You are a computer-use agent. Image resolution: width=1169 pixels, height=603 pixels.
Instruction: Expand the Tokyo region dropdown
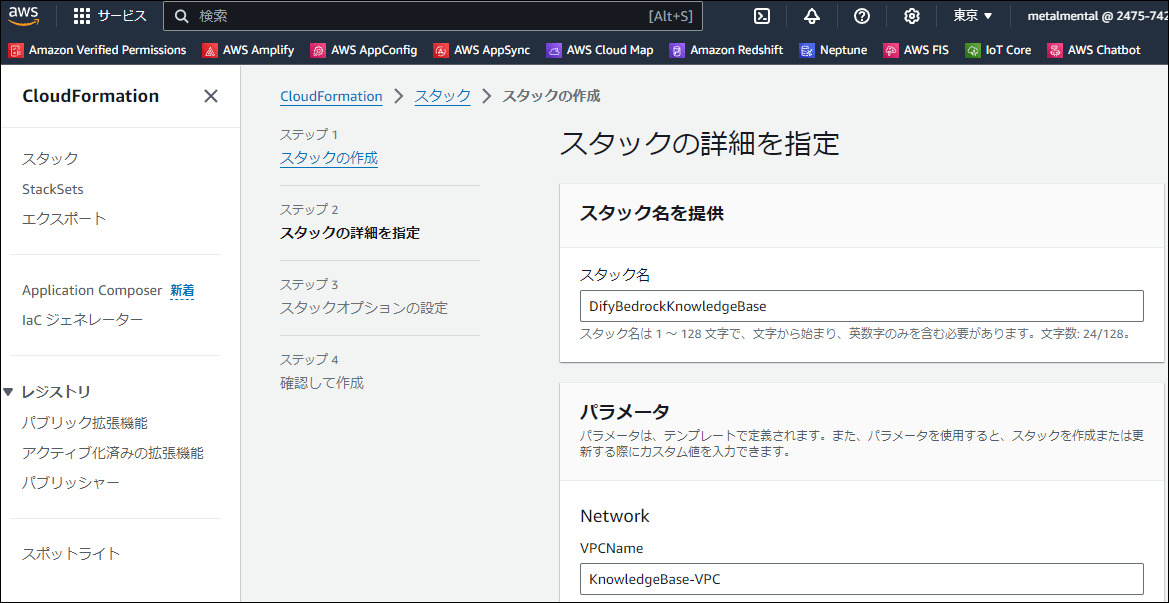(972, 16)
